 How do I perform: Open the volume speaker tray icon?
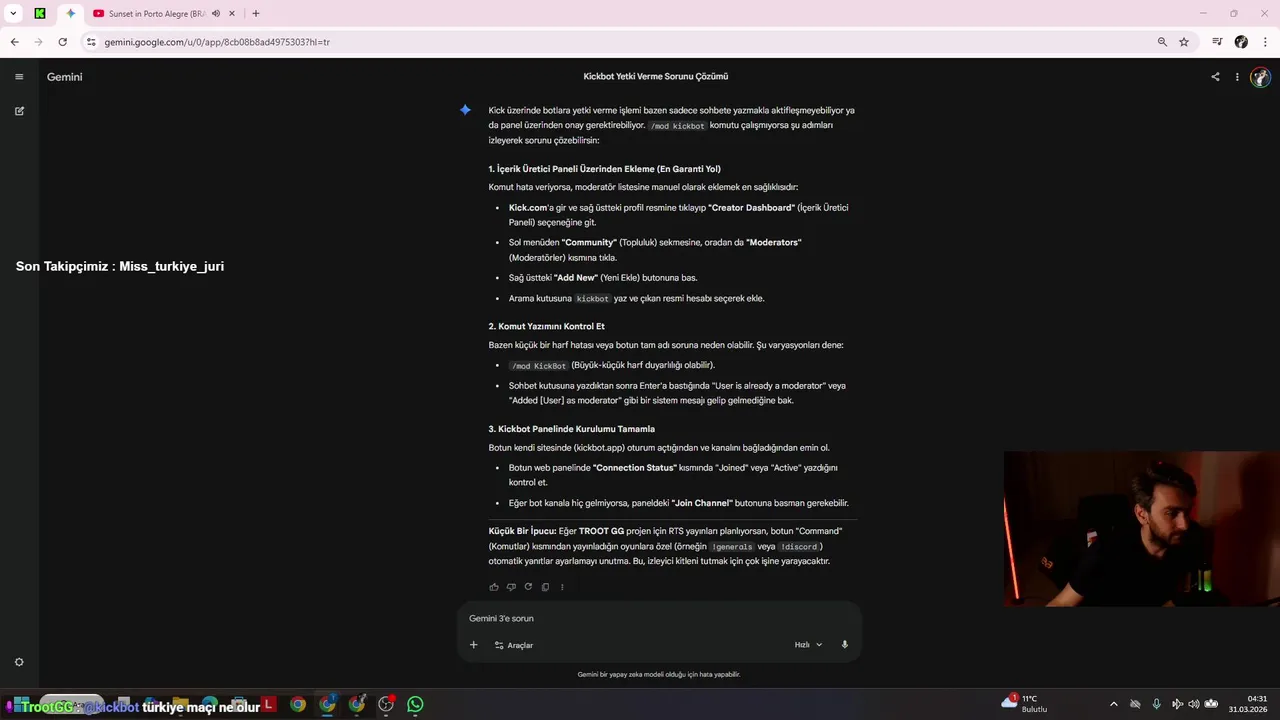point(1193,704)
